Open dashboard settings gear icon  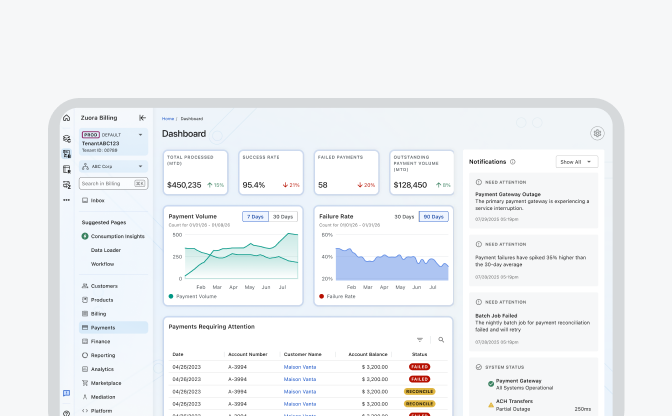597,133
